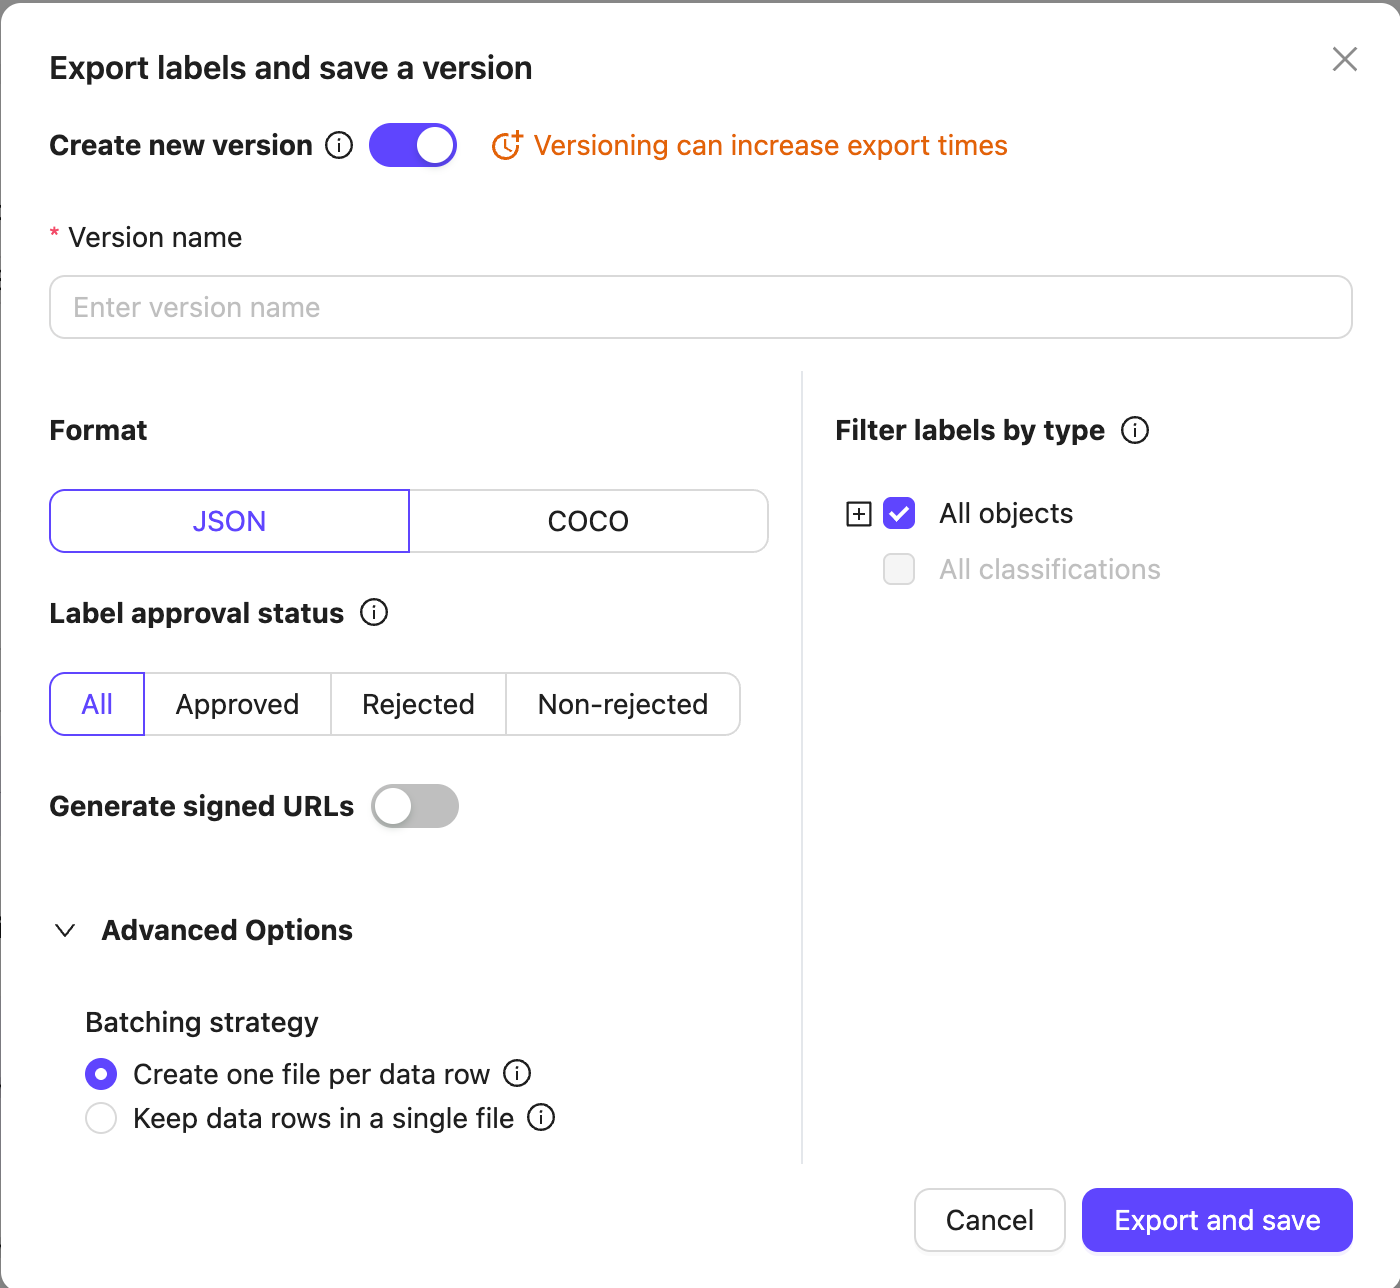Click the orange clock versioning warning icon
1400x1288 pixels.
click(x=507, y=146)
